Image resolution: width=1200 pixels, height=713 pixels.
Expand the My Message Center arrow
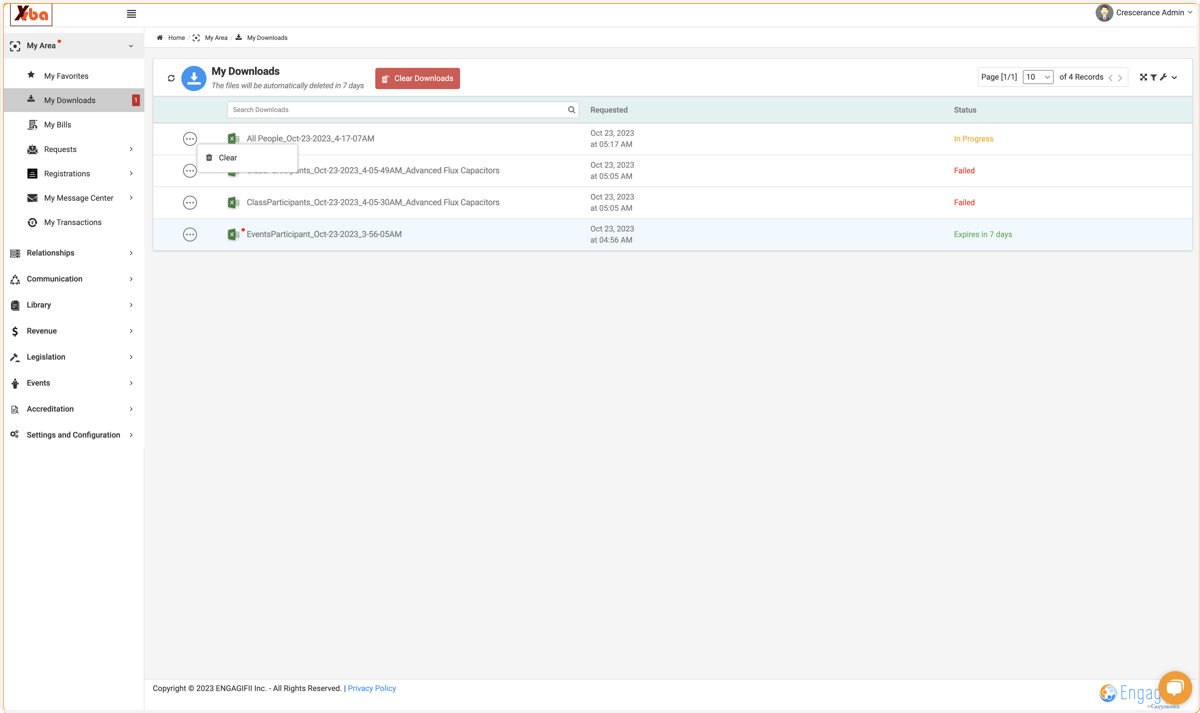pos(131,198)
